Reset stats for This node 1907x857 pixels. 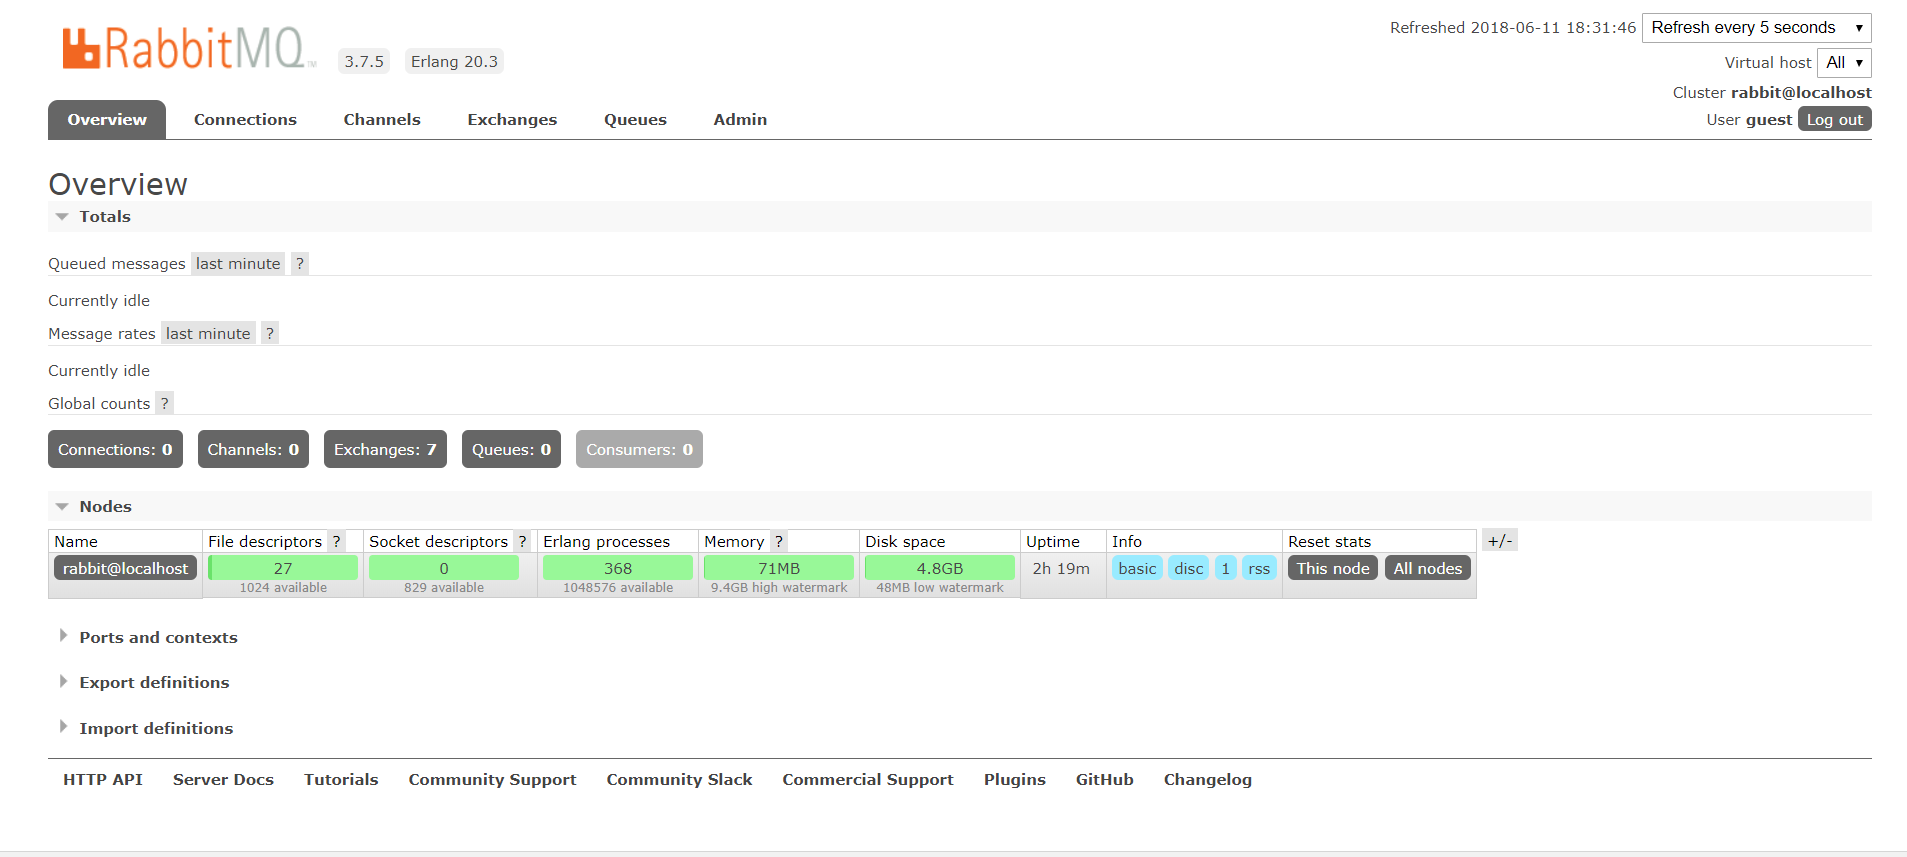(x=1333, y=568)
